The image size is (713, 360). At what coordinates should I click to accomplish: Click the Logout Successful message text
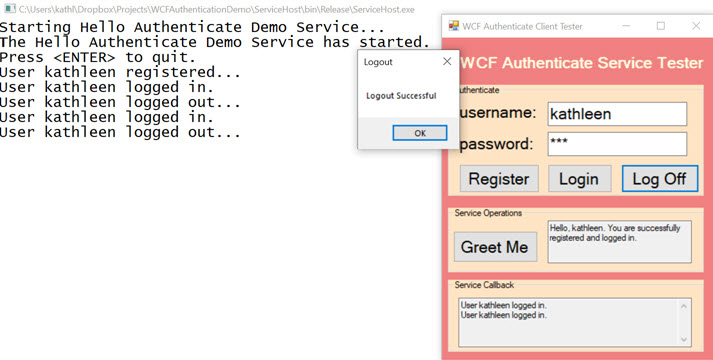click(401, 96)
